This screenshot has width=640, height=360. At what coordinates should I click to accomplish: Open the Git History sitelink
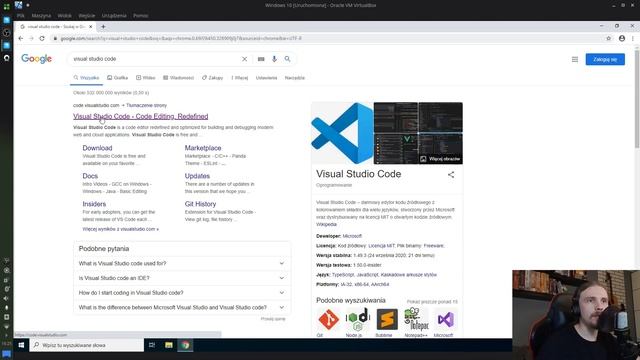tap(200, 204)
